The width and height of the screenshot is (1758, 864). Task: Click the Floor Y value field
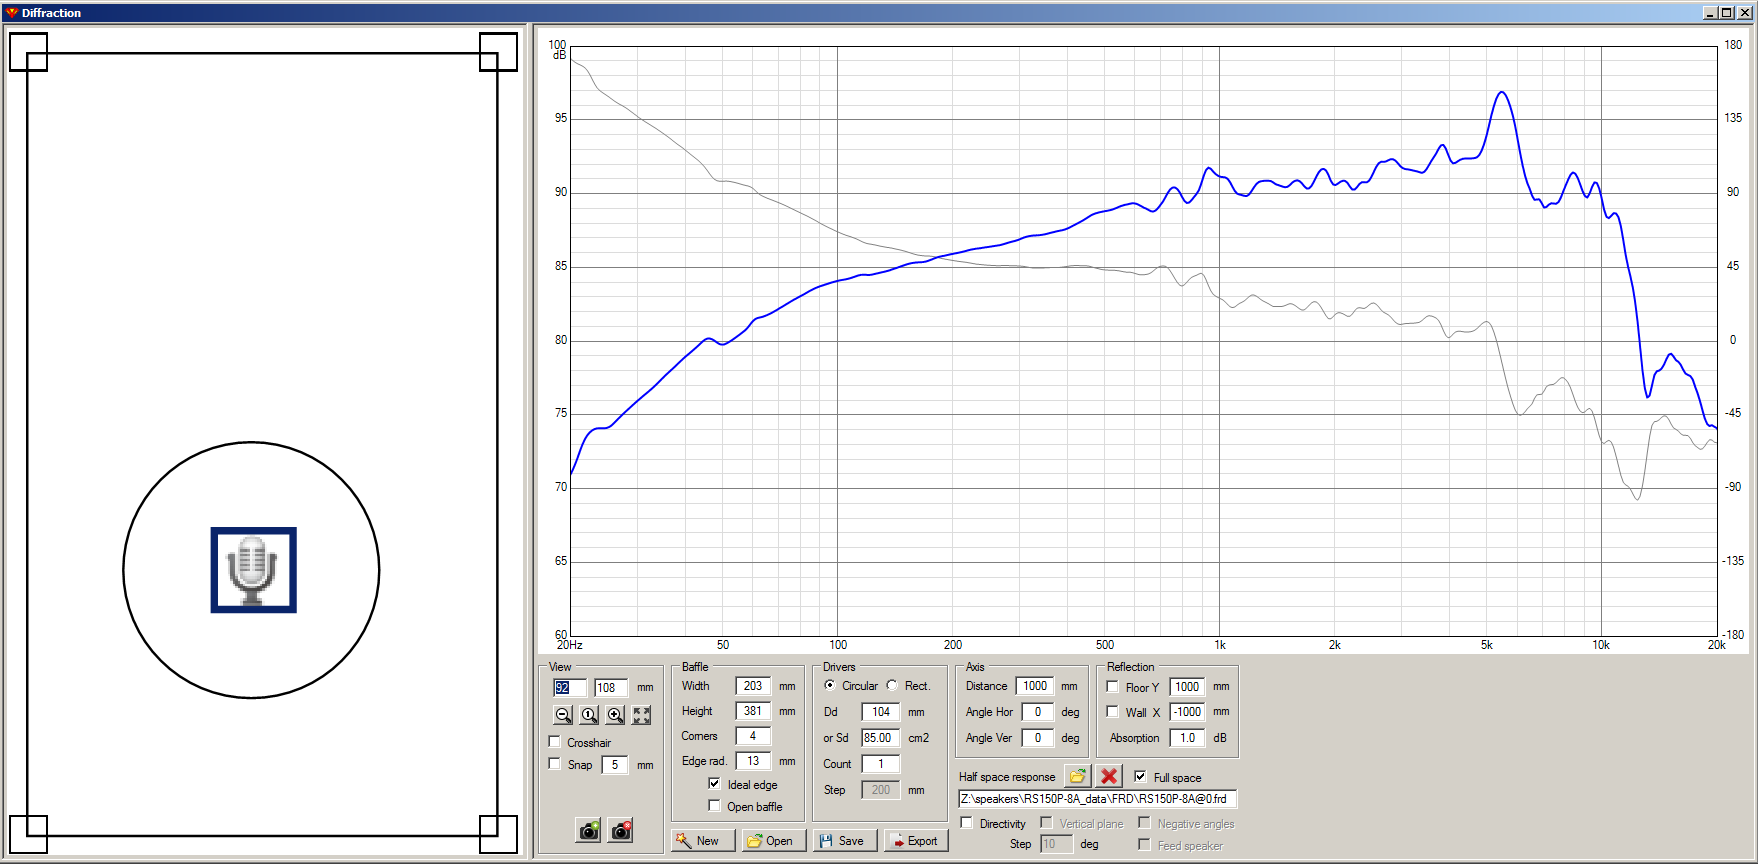pos(1187,687)
